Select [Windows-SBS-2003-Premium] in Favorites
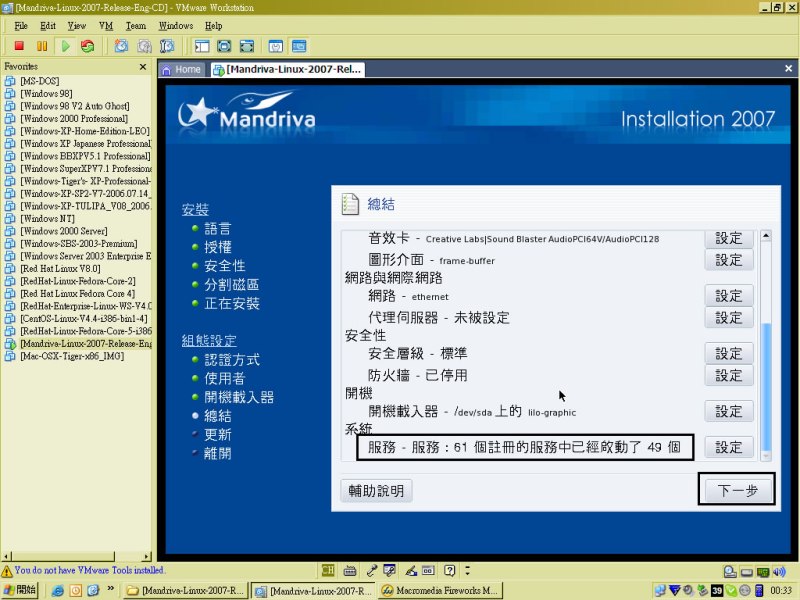The width and height of the screenshot is (800, 600). [79, 244]
